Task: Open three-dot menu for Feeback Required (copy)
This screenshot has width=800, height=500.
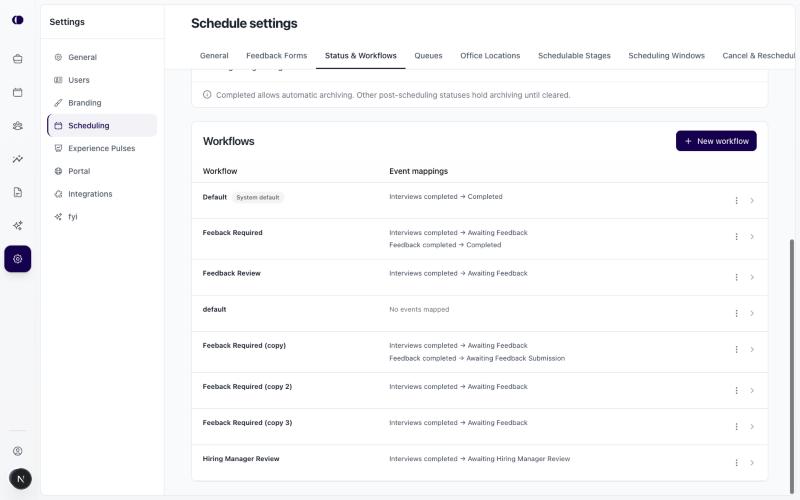Action: point(736,349)
